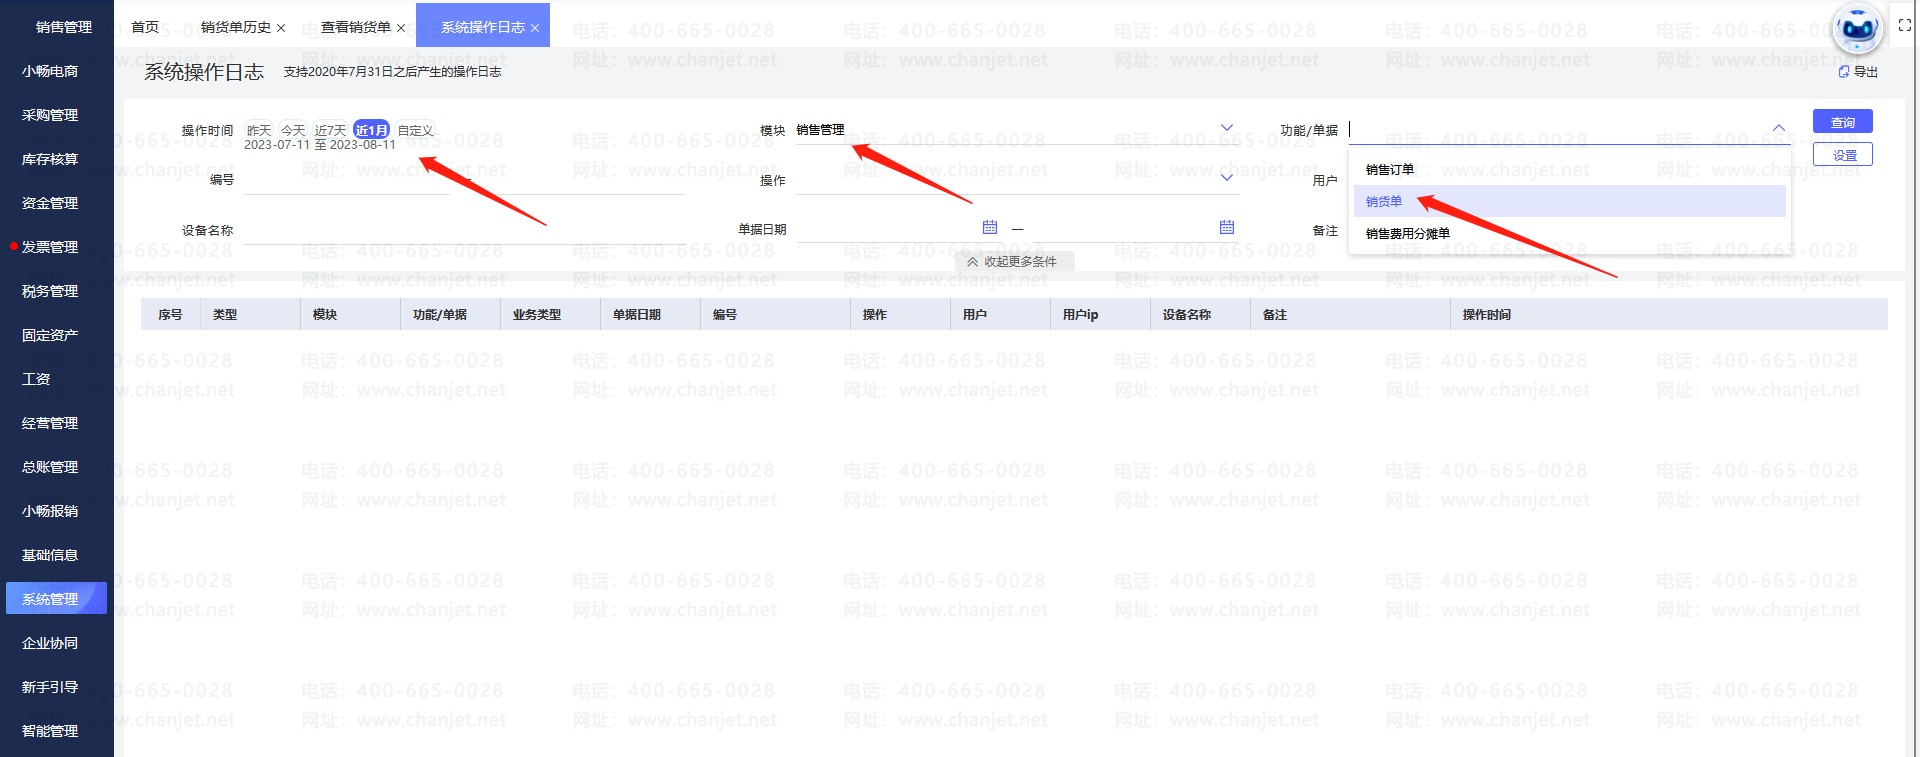Open 固定资产 in the sidebar

click(x=50, y=335)
